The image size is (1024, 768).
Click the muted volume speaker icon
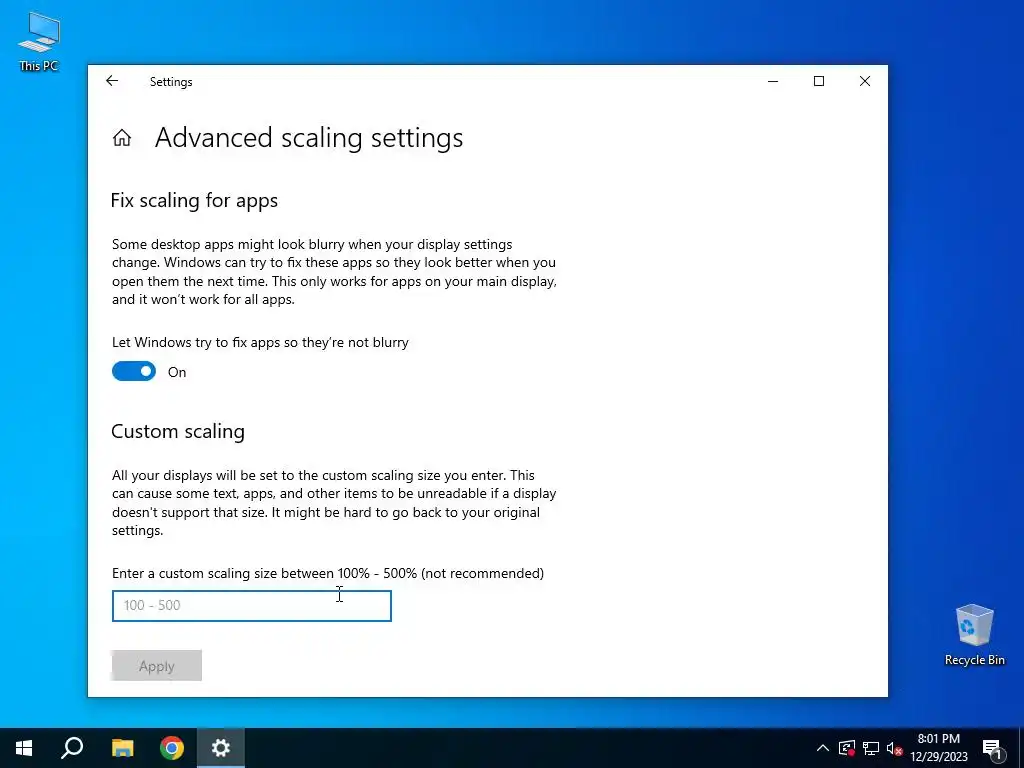coord(895,748)
